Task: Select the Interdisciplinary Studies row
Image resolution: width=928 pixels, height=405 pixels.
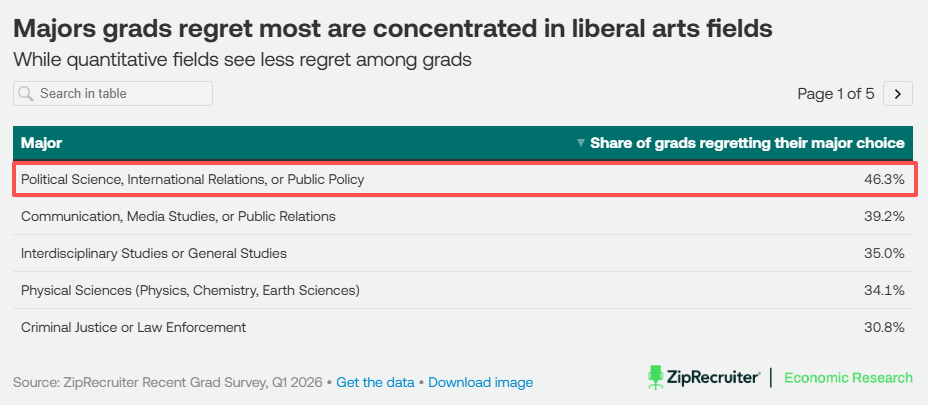Action: point(463,253)
